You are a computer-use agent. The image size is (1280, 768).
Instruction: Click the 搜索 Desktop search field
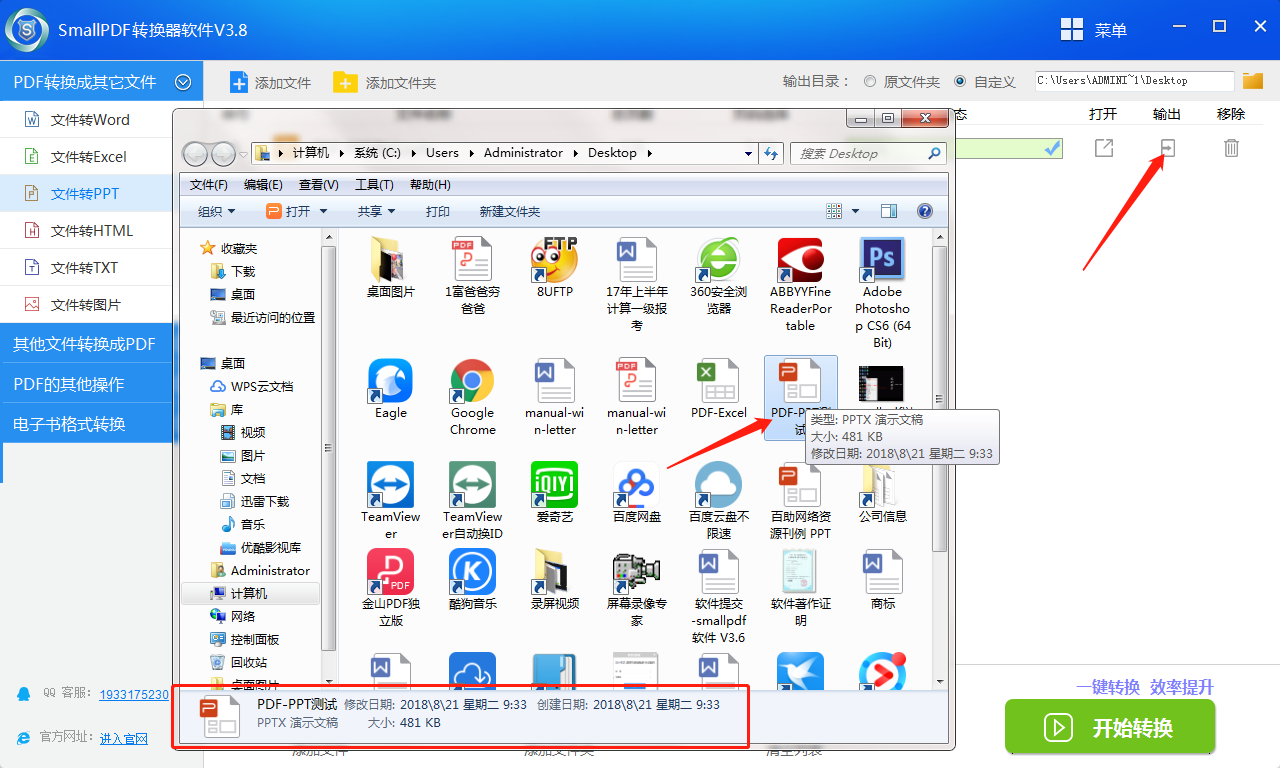868,153
